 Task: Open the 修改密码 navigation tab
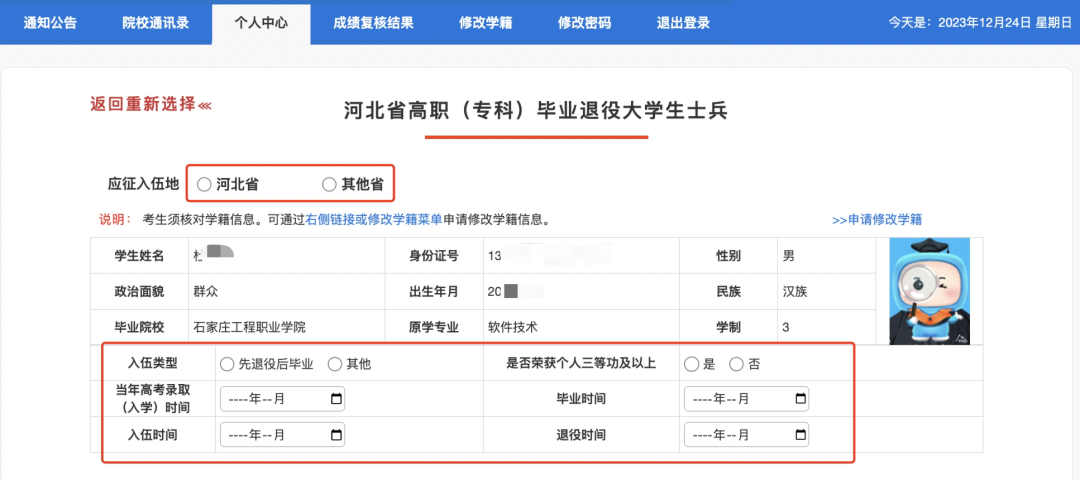(584, 22)
